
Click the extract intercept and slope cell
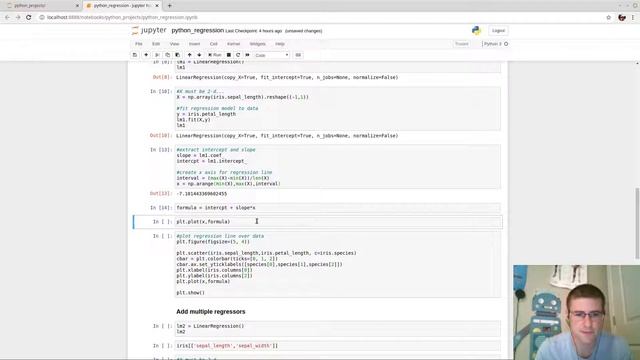pos(338,167)
